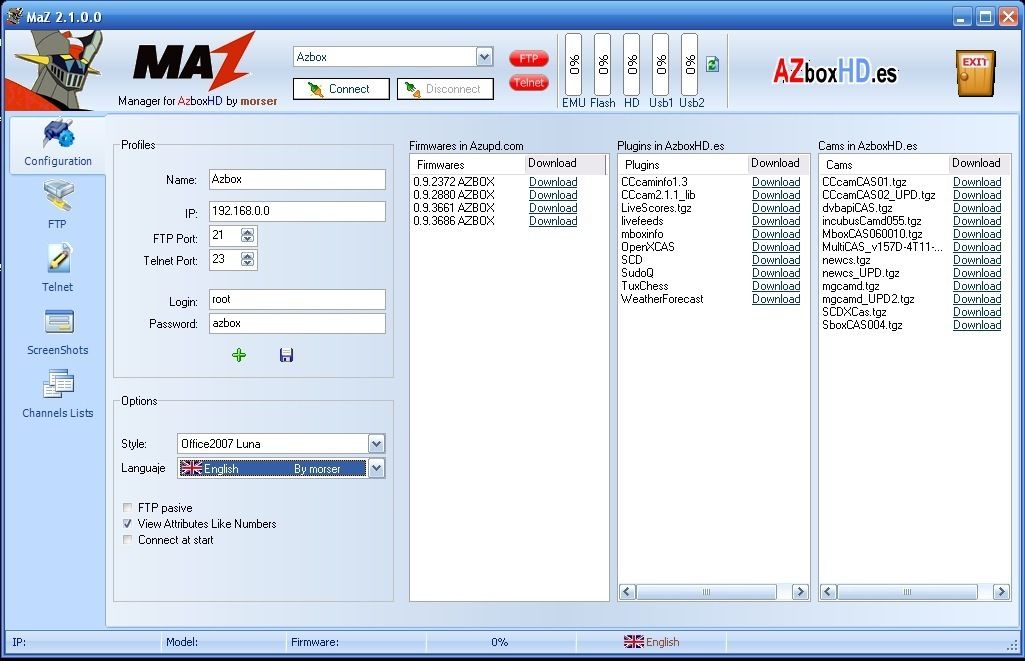Open the Configuration section icon

pyautogui.click(x=58, y=134)
